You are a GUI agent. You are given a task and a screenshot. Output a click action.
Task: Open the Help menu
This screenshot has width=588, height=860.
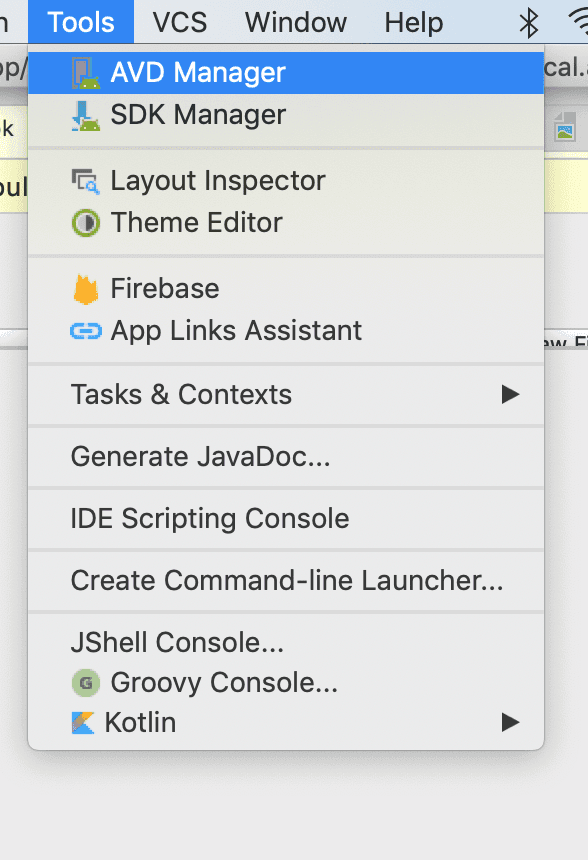click(x=414, y=22)
